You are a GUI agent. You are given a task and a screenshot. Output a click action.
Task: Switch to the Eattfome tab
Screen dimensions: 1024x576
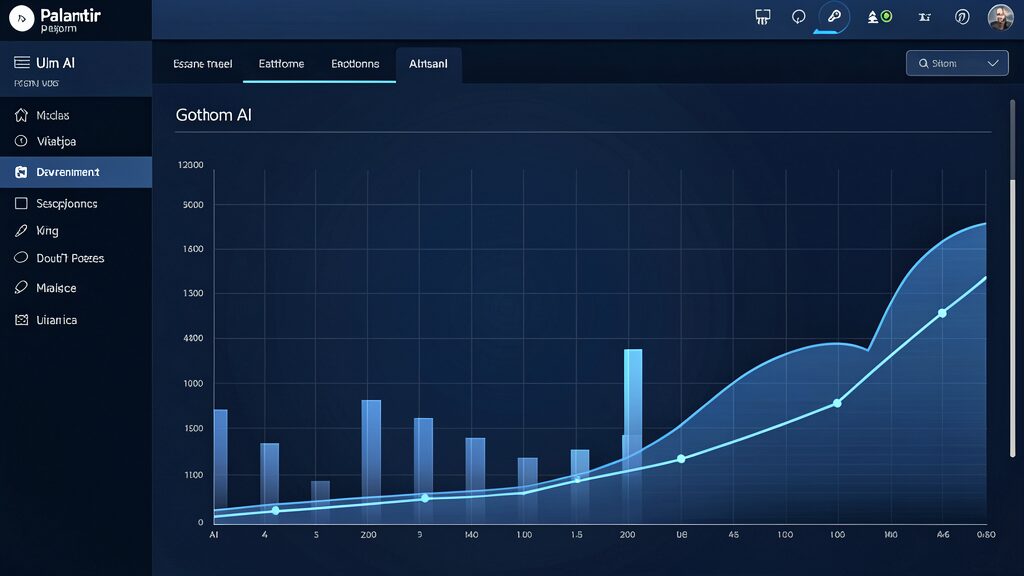pyautogui.click(x=281, y=63)
